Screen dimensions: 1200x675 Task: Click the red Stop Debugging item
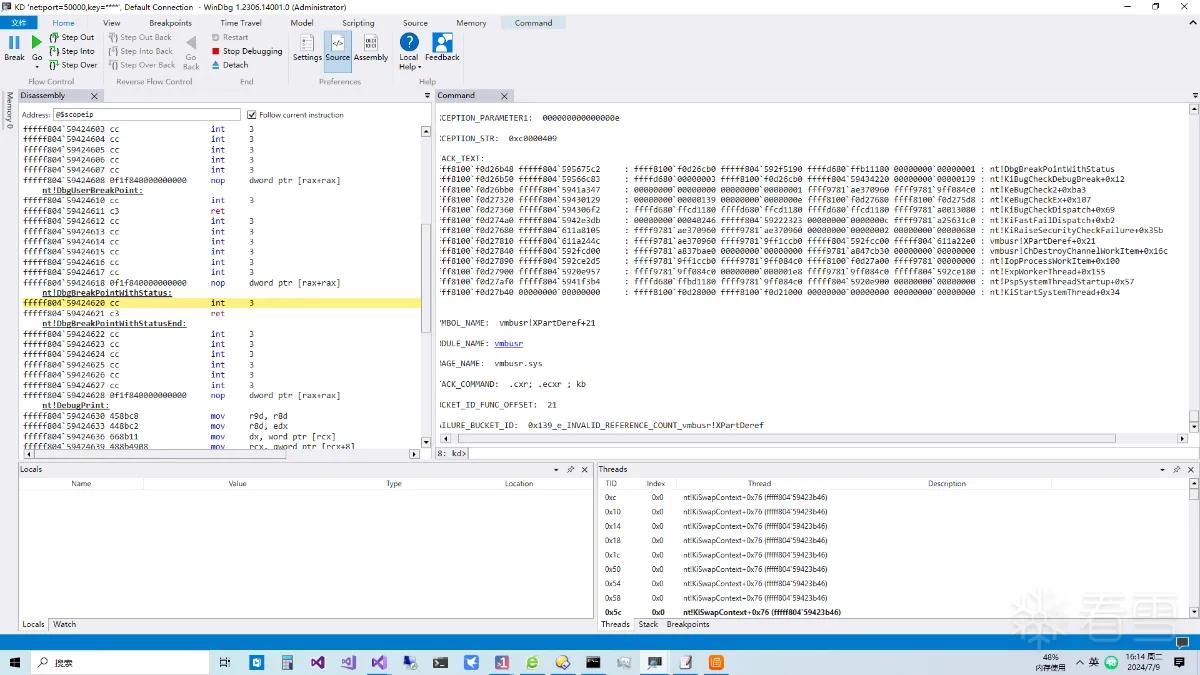247,51
